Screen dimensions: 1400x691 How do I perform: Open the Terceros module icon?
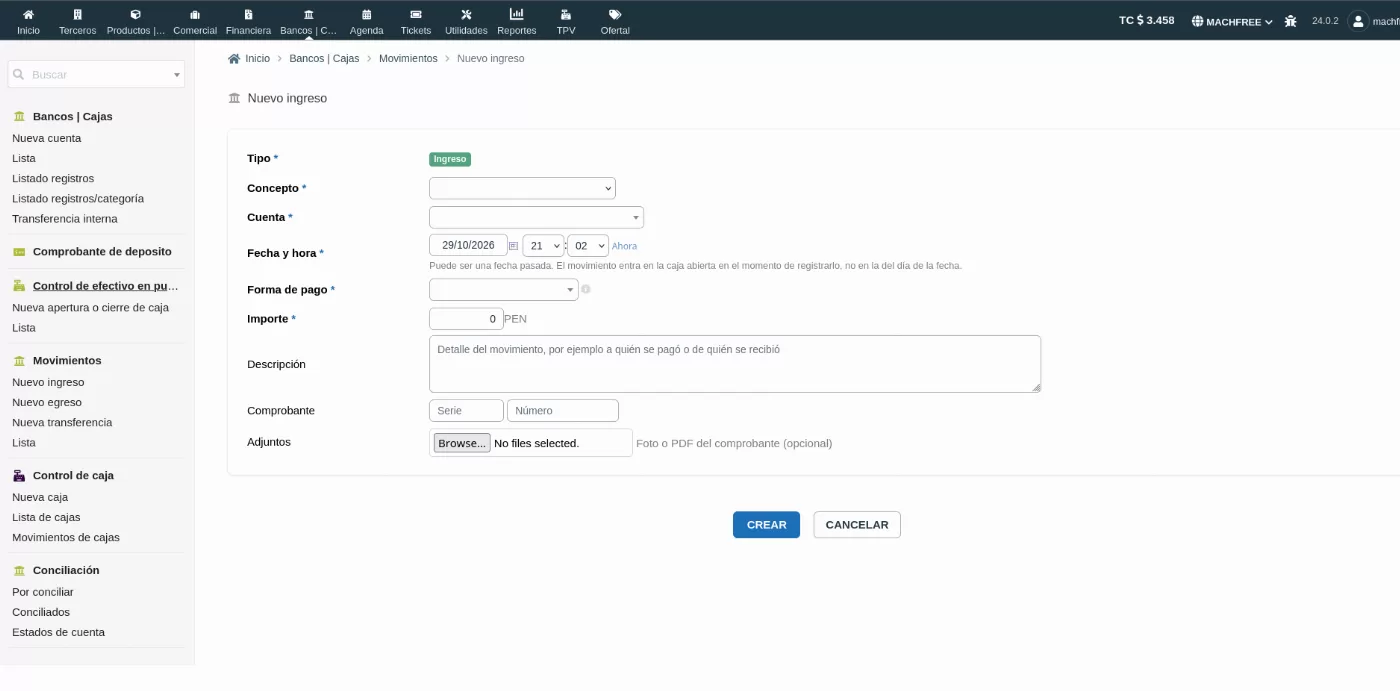click(x=78, y=15)
